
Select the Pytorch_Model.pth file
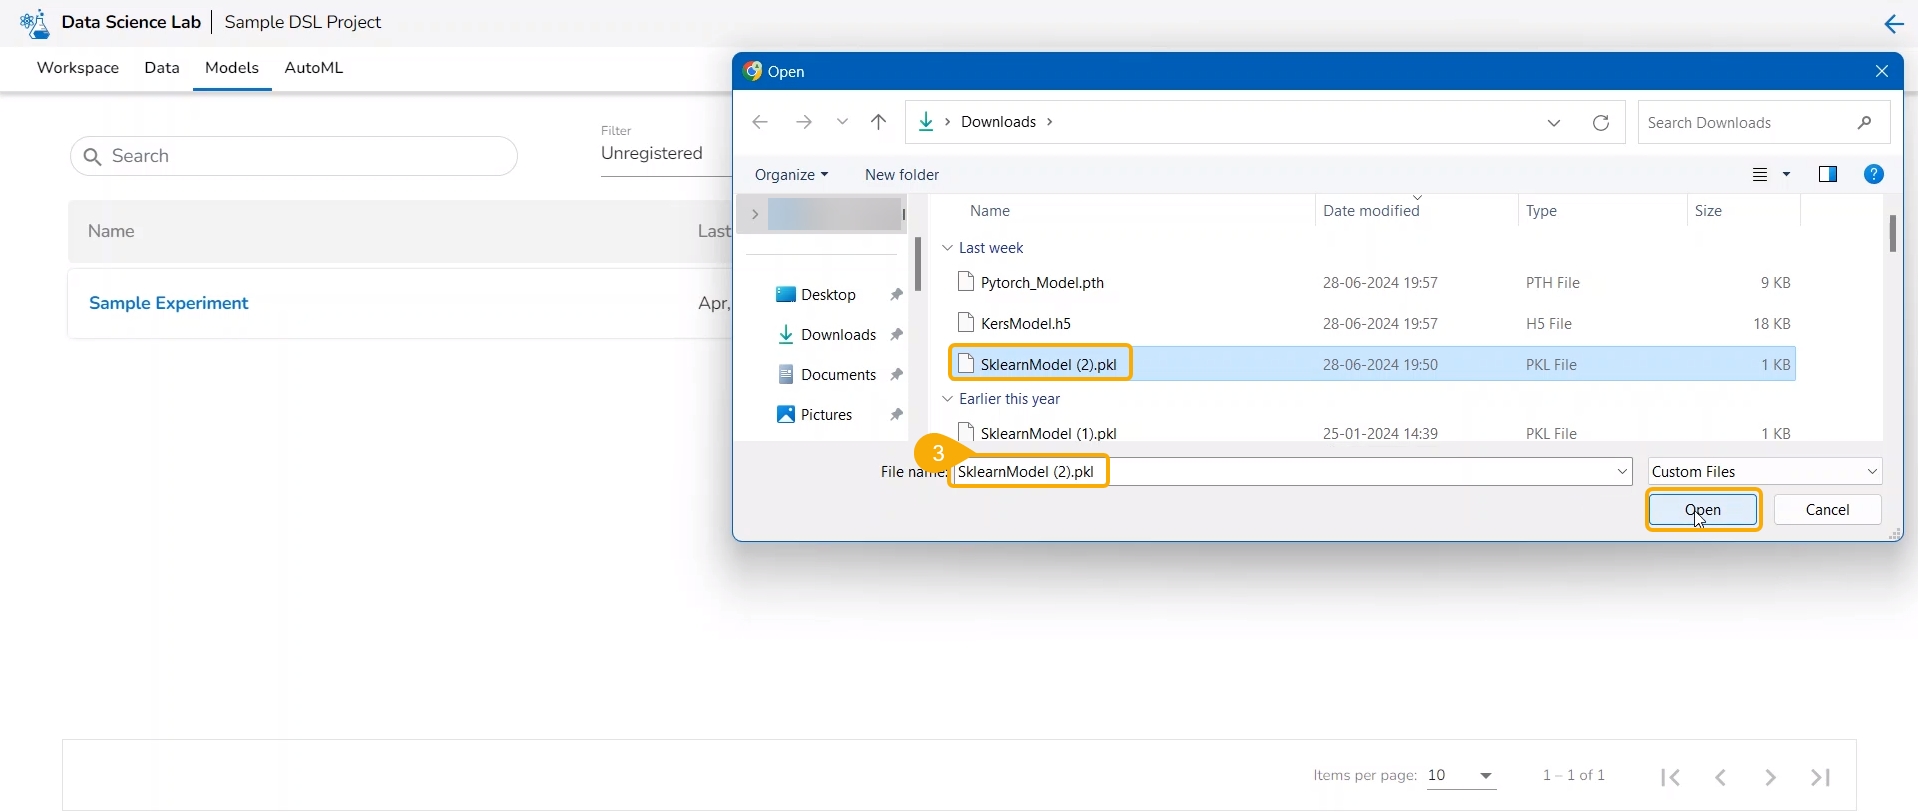point(1042,283)
